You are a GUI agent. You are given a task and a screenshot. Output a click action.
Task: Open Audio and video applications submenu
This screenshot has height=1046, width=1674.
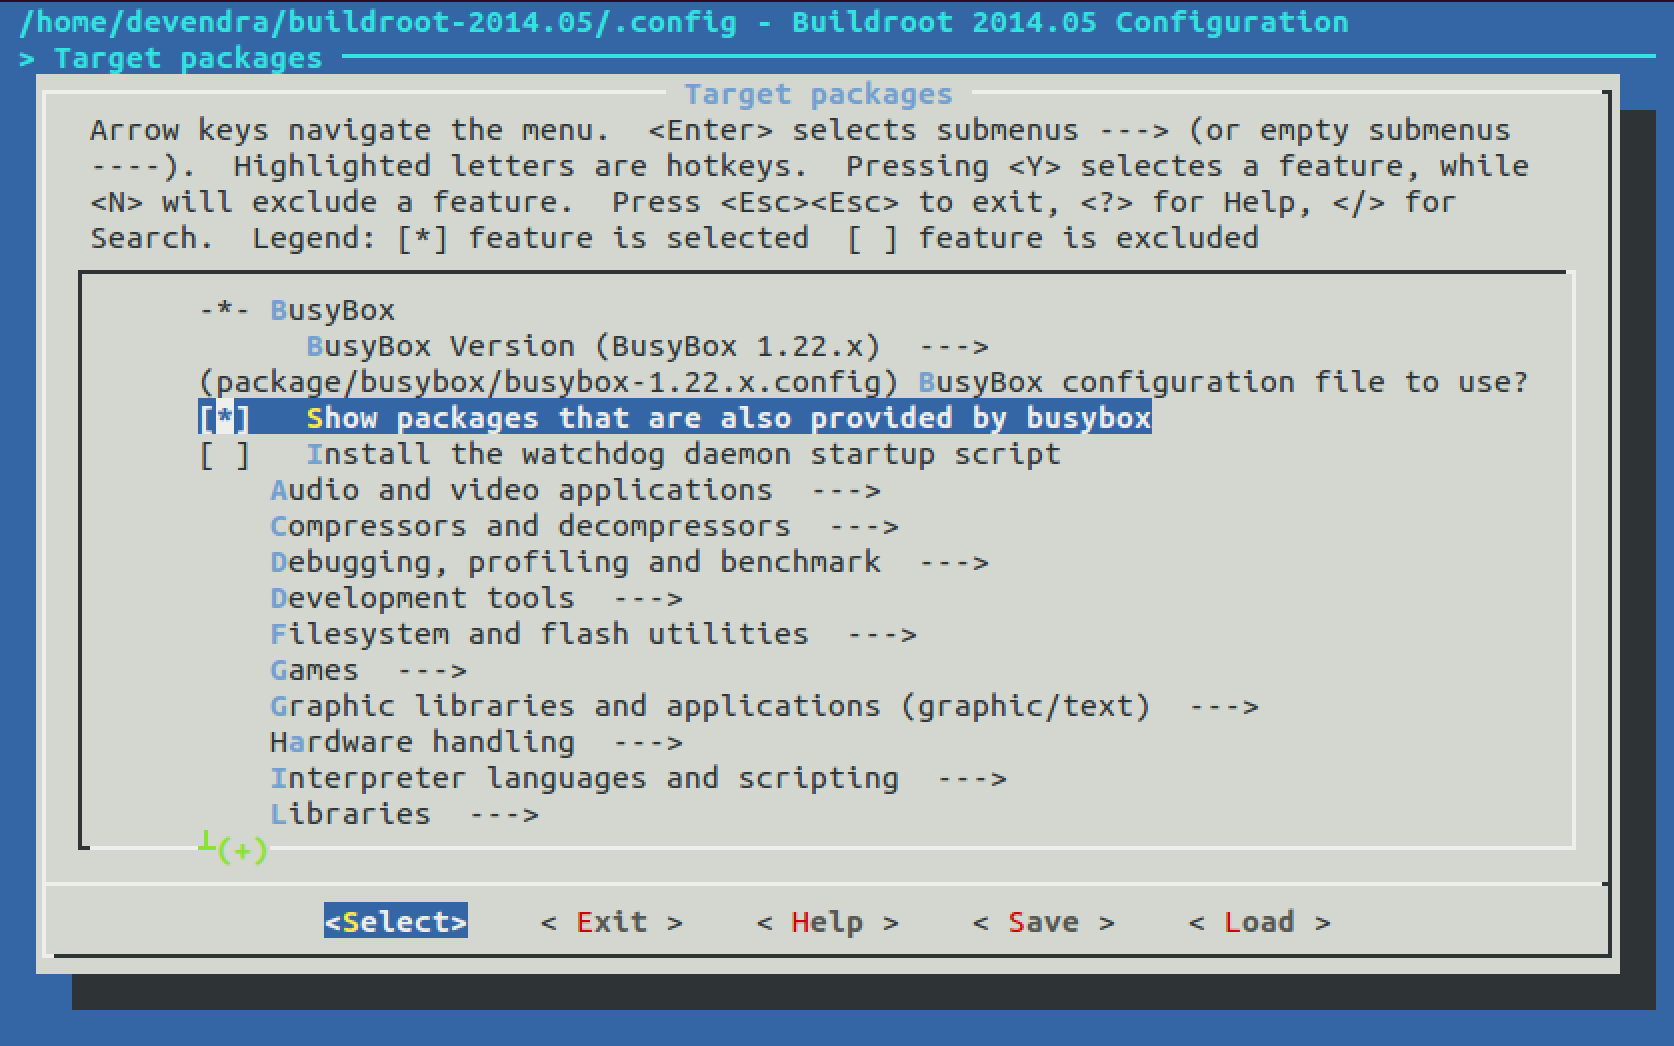pos(575,490)
